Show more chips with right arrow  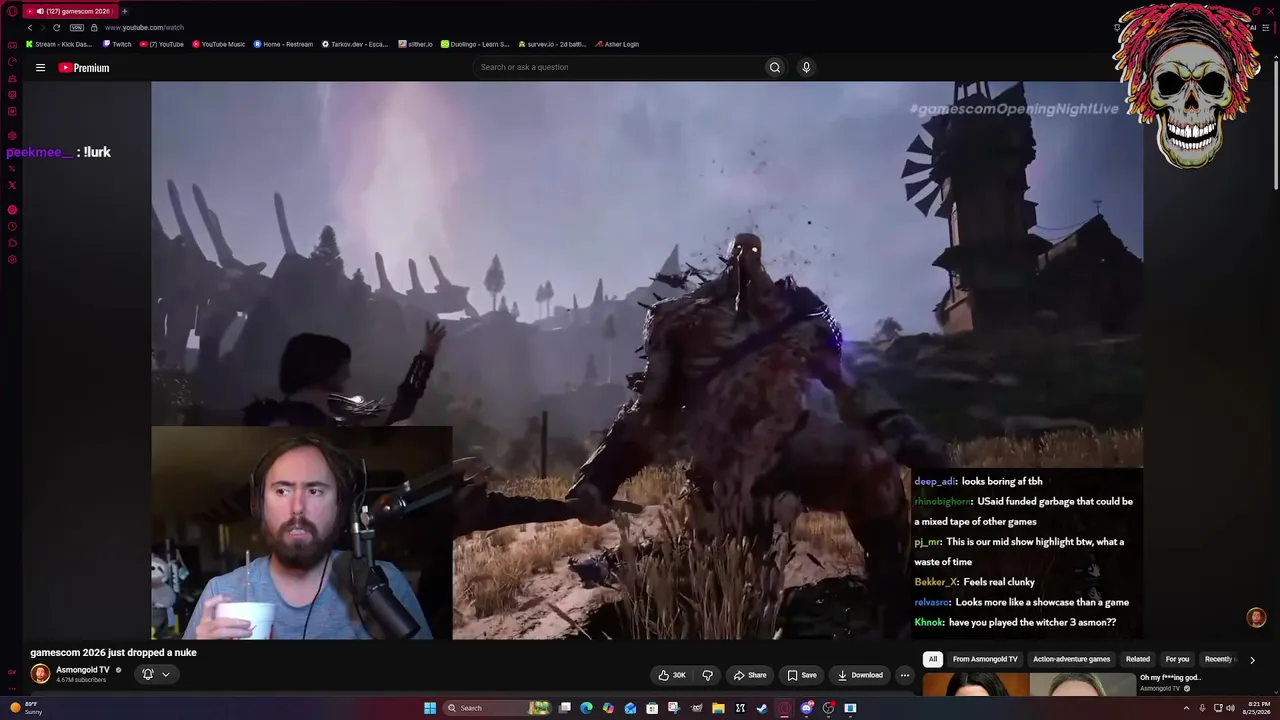1252,660
